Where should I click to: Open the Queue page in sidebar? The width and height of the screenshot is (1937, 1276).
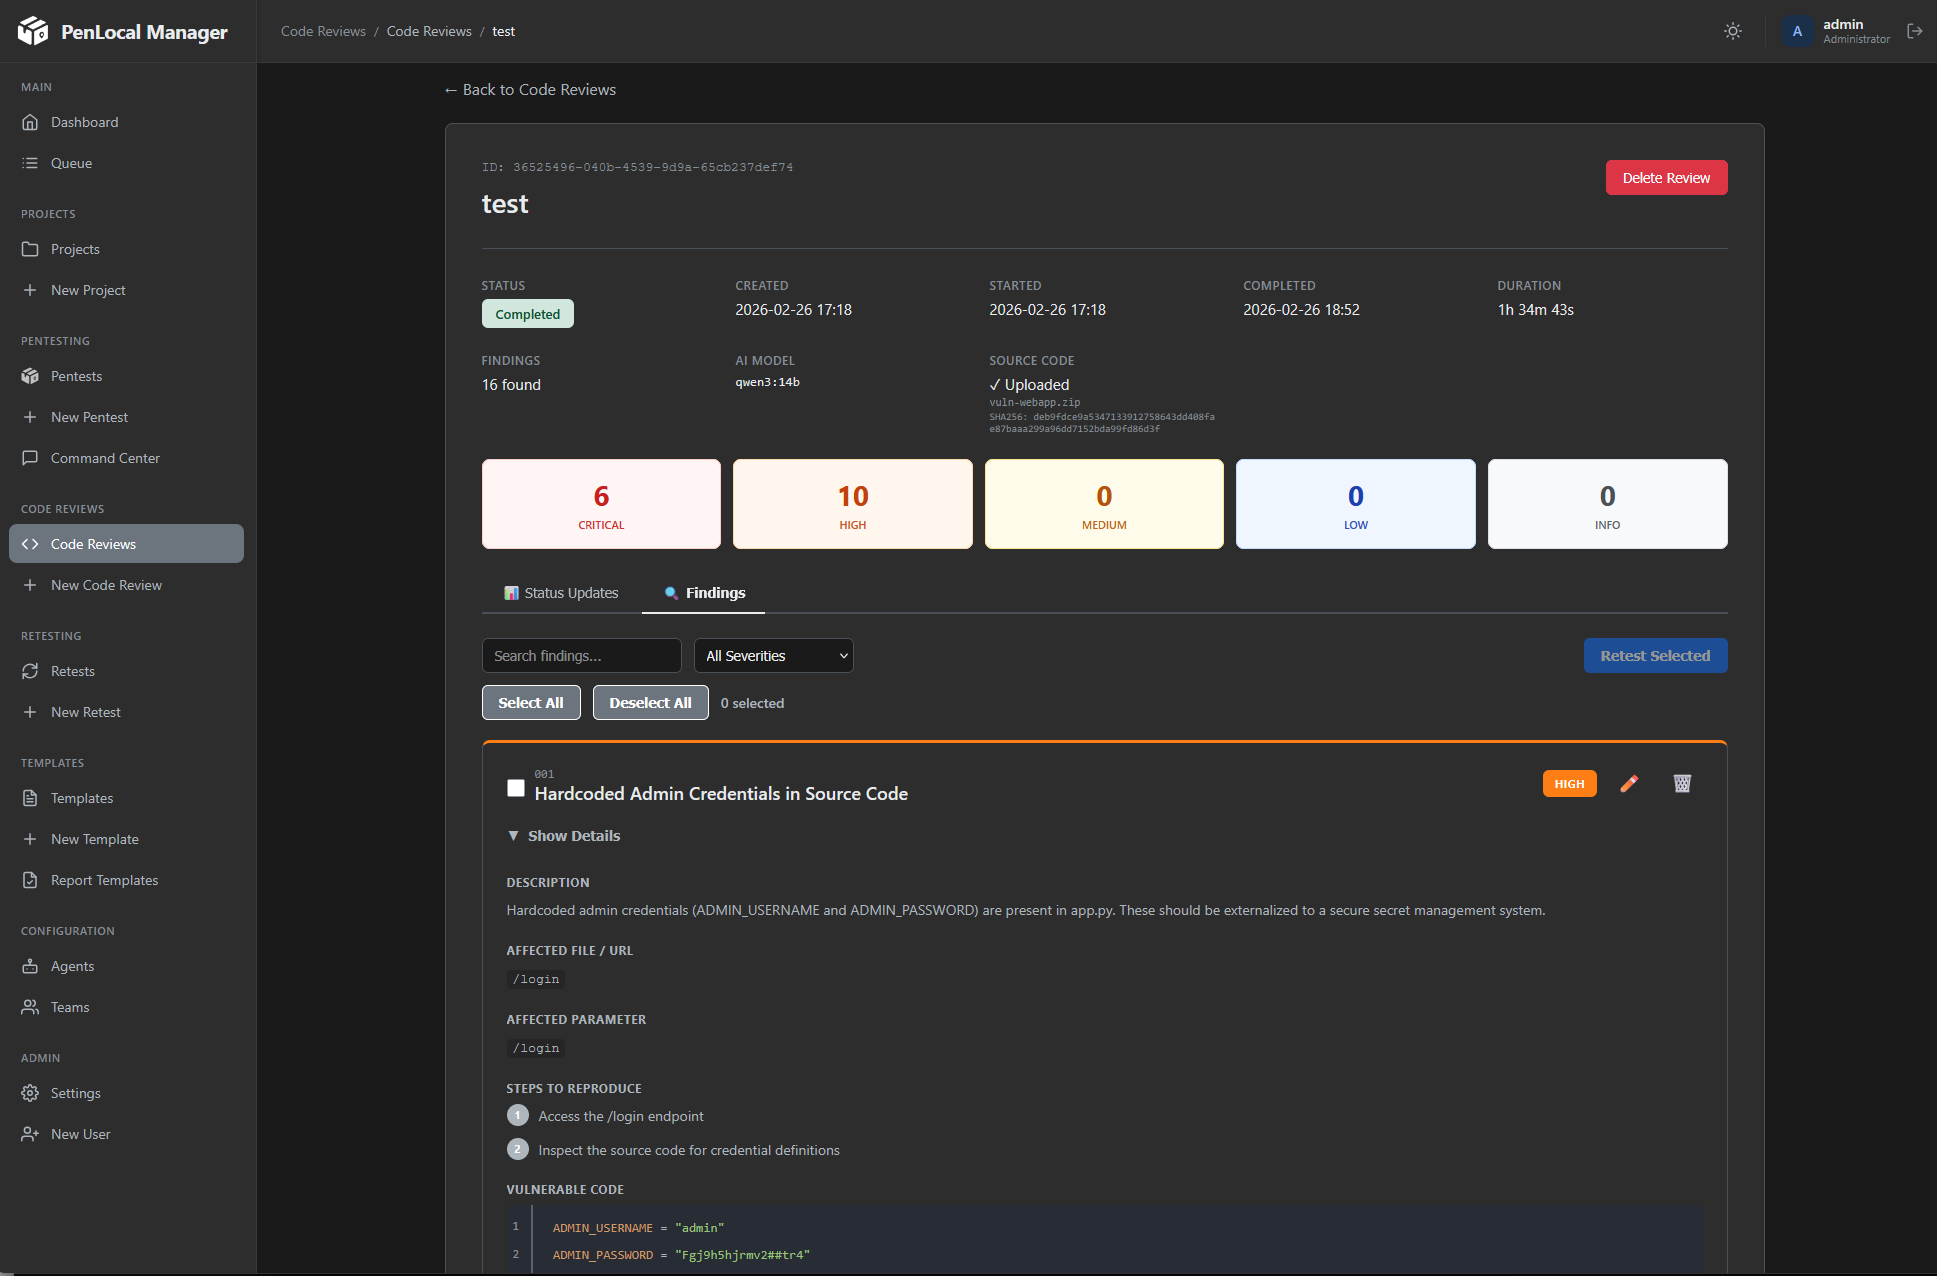(71, 163)
